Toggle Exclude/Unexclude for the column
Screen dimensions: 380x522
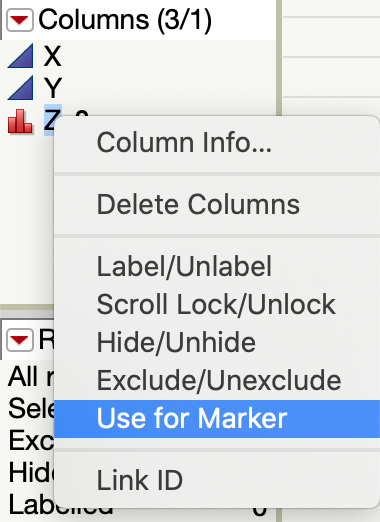[217, 380]
